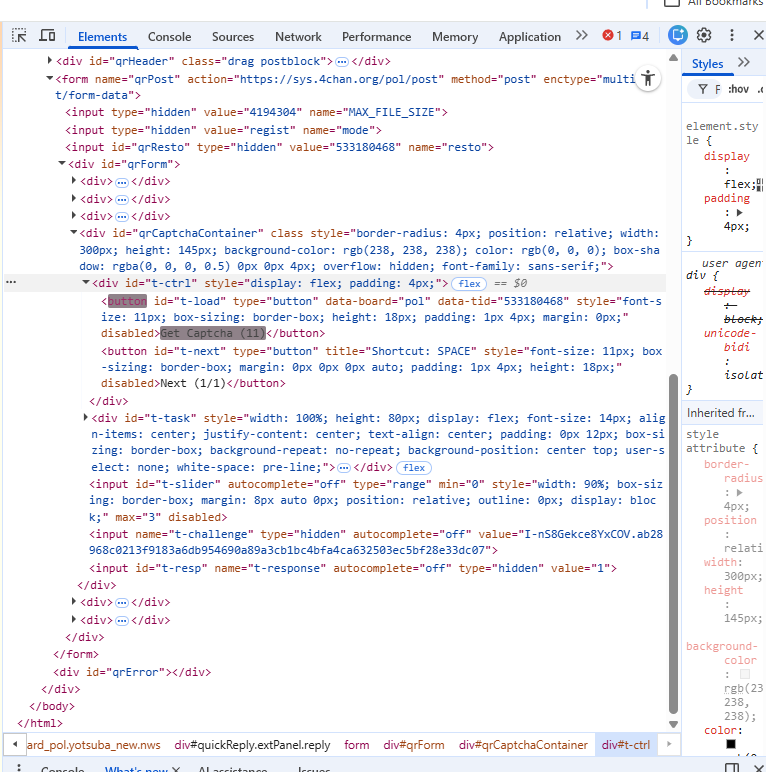Viewport: 766px width, 772px height.
Task: Open the Elements tab
Action: pyautogui.click(x=102, y=37)
